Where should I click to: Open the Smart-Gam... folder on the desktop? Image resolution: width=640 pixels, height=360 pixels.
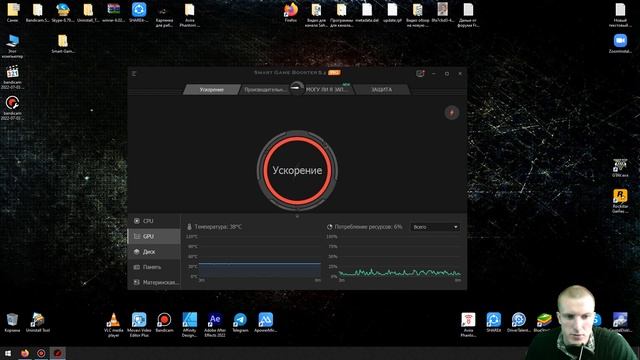[62, 44]
